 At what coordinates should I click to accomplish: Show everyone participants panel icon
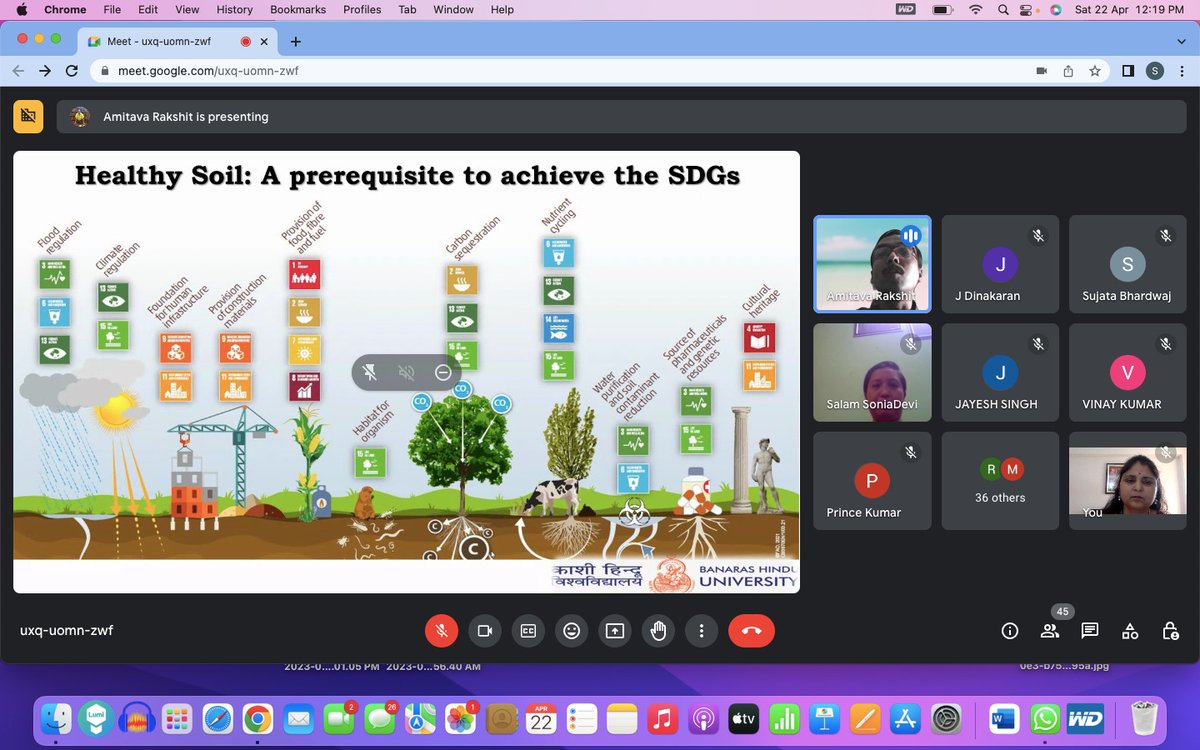tap(1050, 631)
